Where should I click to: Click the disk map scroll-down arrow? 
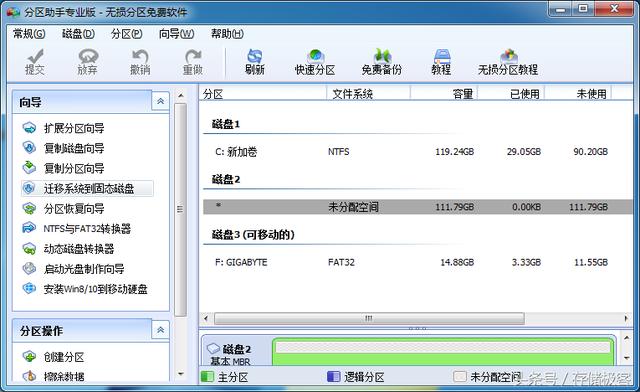pos(627,358)
